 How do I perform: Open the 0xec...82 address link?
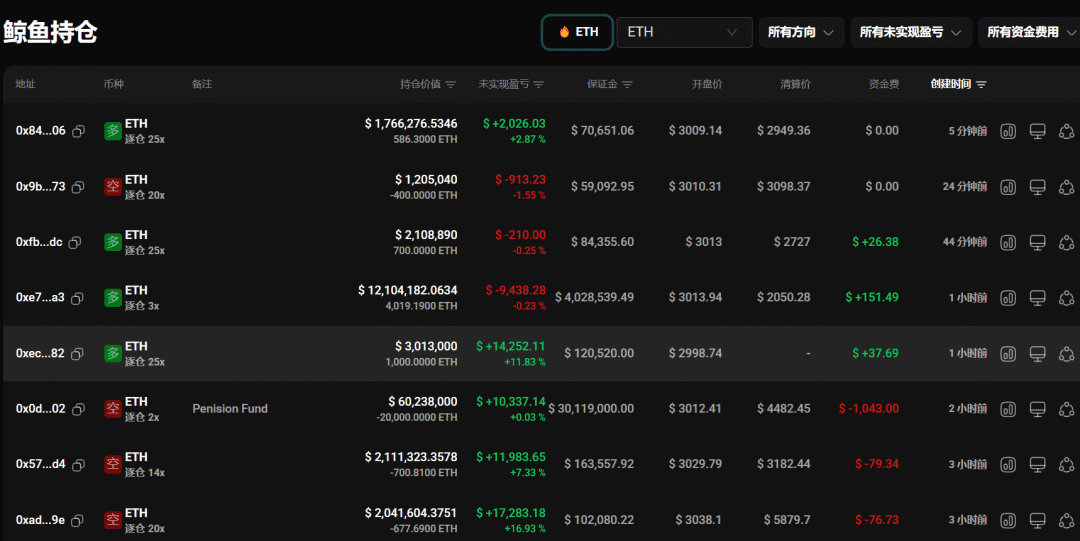(x=40, y=353)
